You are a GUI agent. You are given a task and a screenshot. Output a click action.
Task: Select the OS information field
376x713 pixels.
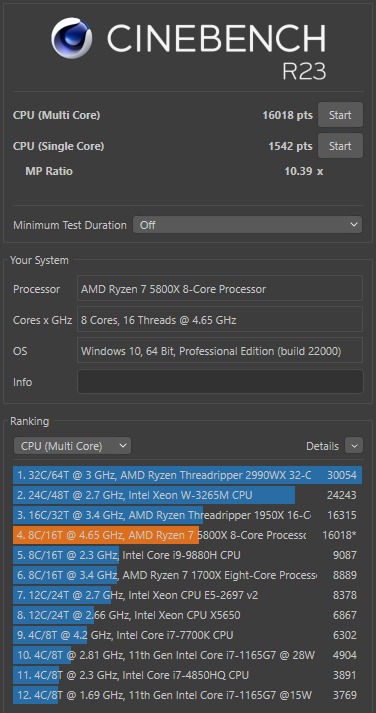click(x=220, y=351)
